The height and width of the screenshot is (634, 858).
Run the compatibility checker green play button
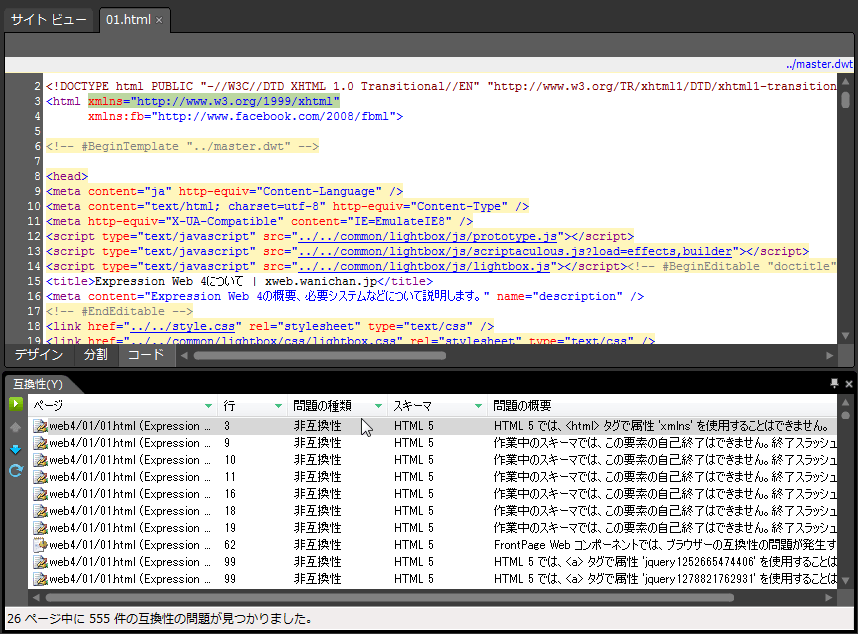coord(15,404)
